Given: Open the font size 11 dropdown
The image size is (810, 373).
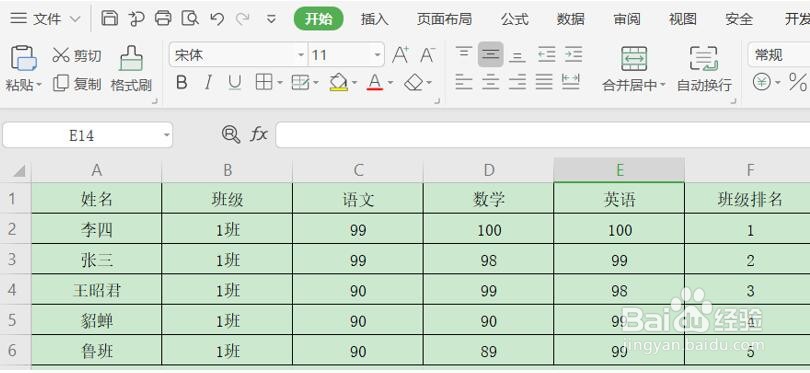Looking at the screenshot, I should point(377,55).
